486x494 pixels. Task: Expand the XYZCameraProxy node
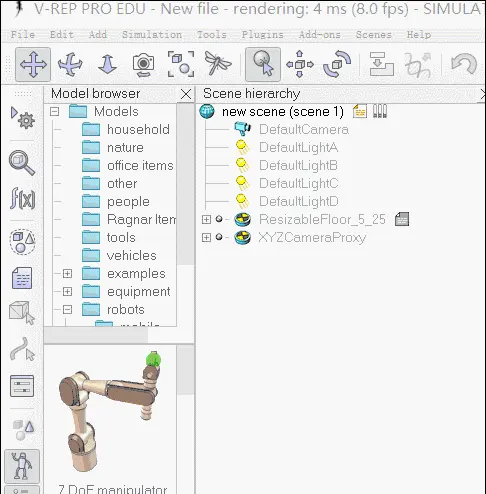(206, 237)
